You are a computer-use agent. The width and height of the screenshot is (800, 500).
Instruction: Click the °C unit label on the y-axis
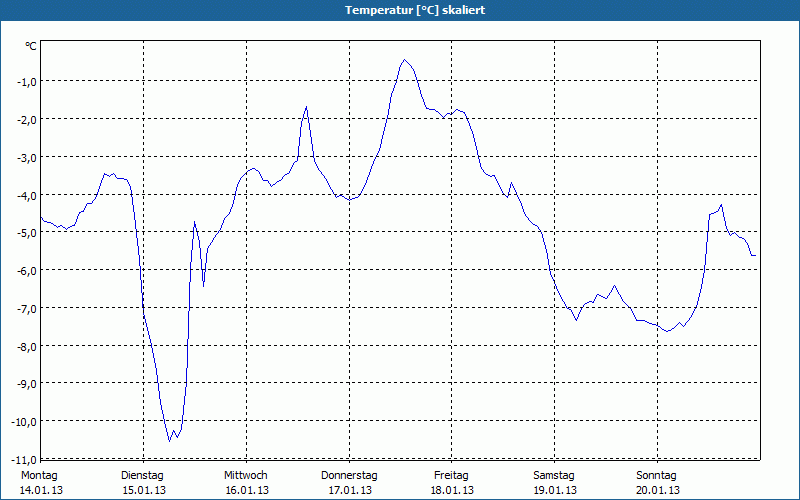(31, 46)
